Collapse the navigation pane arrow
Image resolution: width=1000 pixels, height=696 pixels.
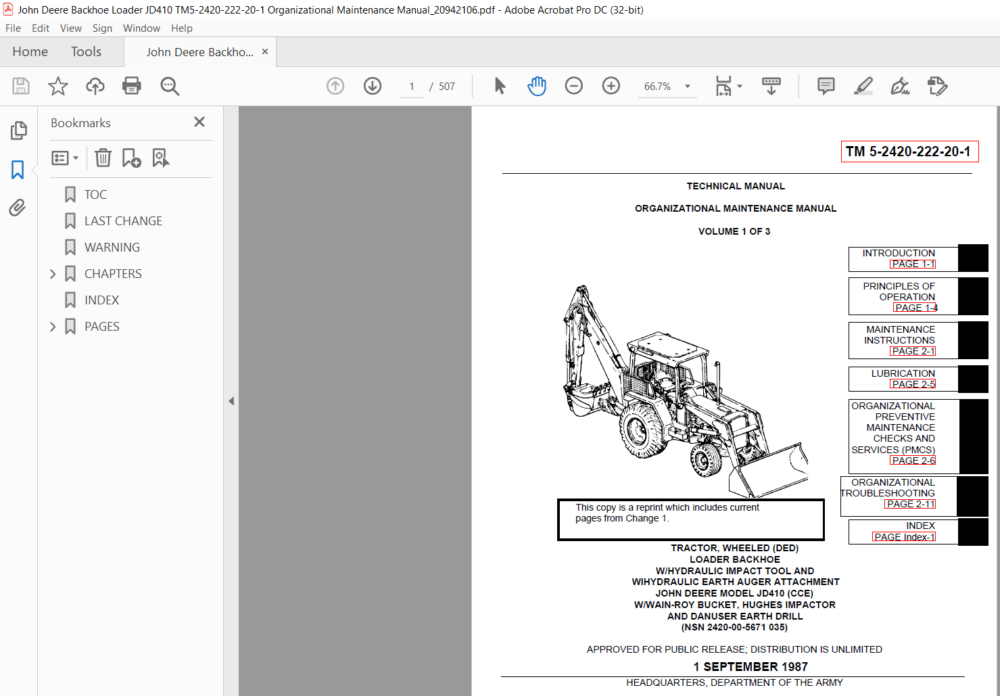[x=232, y=401]
